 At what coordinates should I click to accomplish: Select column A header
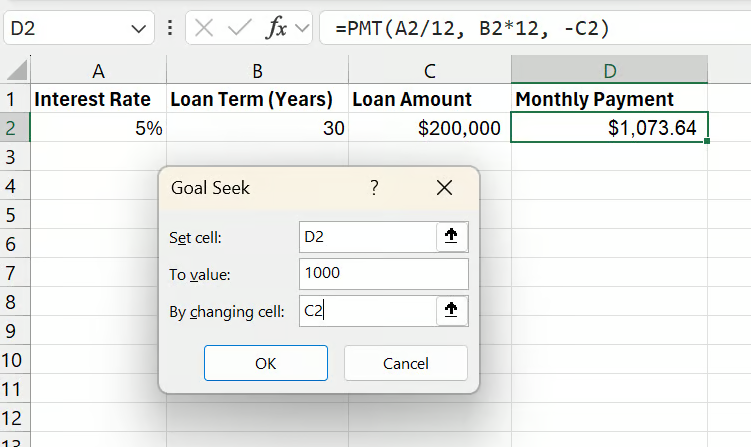[x=98, y=70]
